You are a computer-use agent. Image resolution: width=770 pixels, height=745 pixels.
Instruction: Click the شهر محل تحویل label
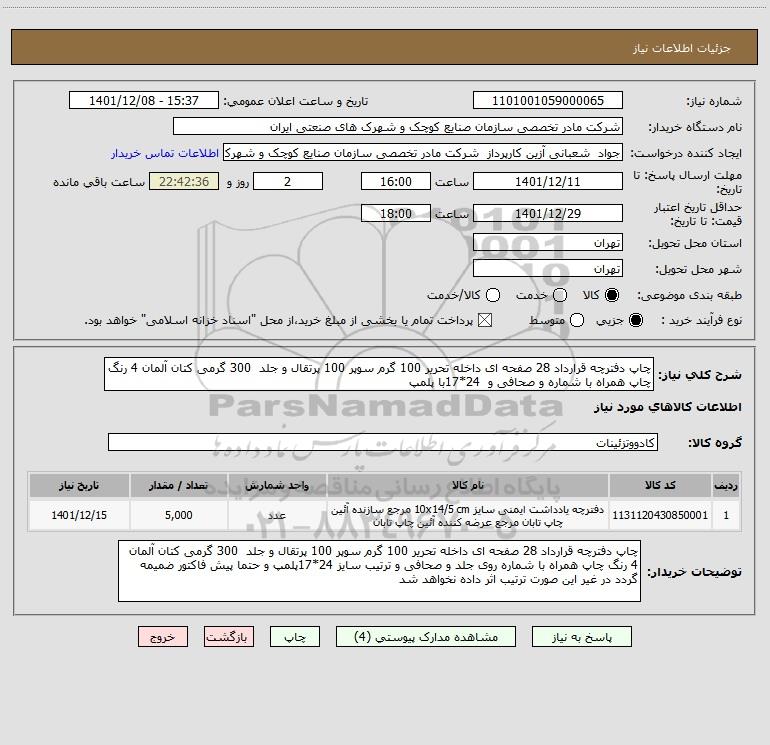(x=699, y=270)
